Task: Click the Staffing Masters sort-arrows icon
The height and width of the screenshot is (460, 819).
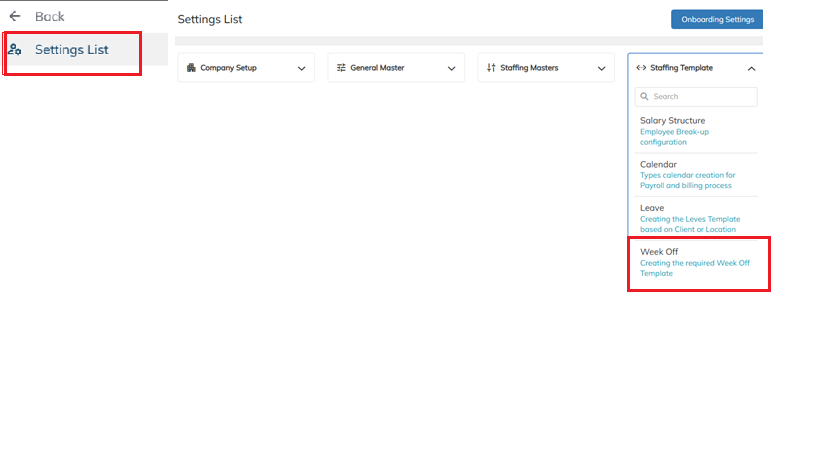Action: click(x=491, y=68)
